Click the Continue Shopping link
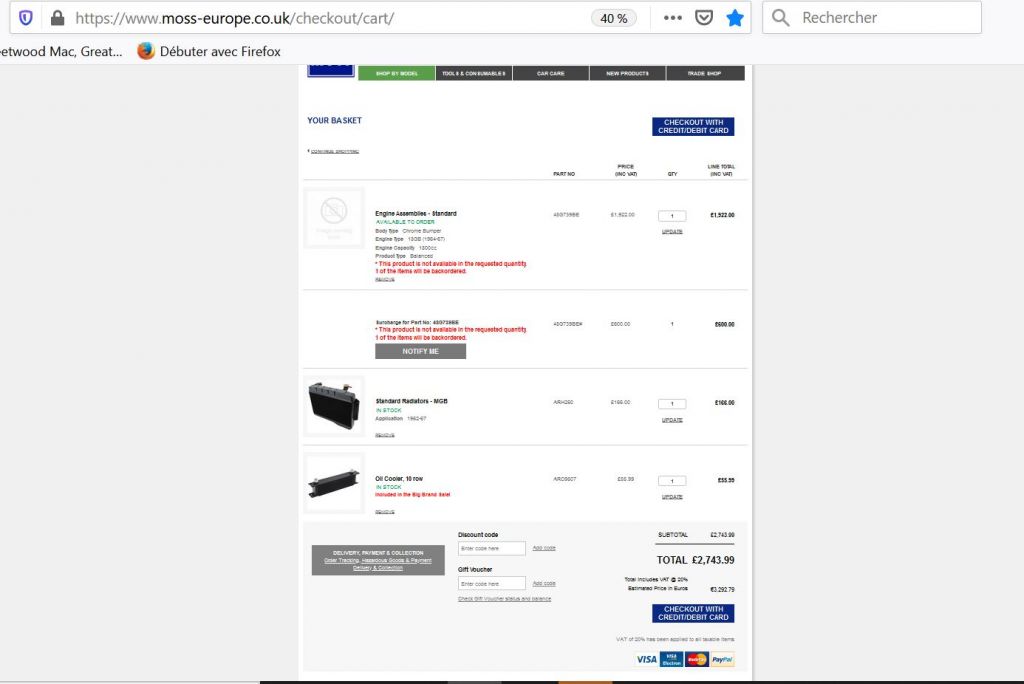1024x684 pixels. (x=334, y=152)
